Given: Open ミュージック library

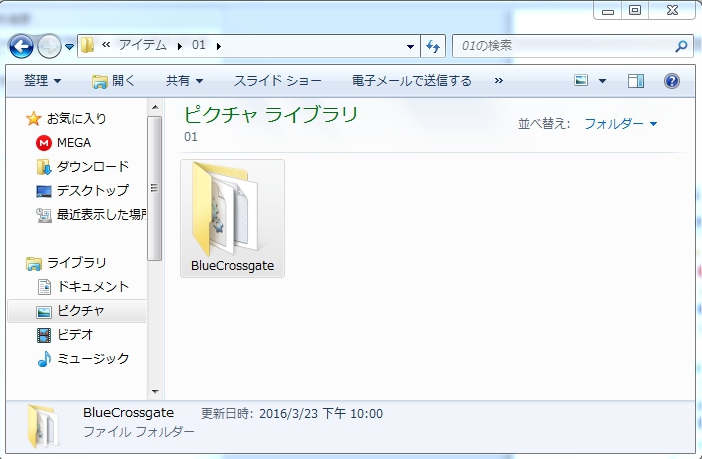Looking at the screenshot, I should coord(93,359).
